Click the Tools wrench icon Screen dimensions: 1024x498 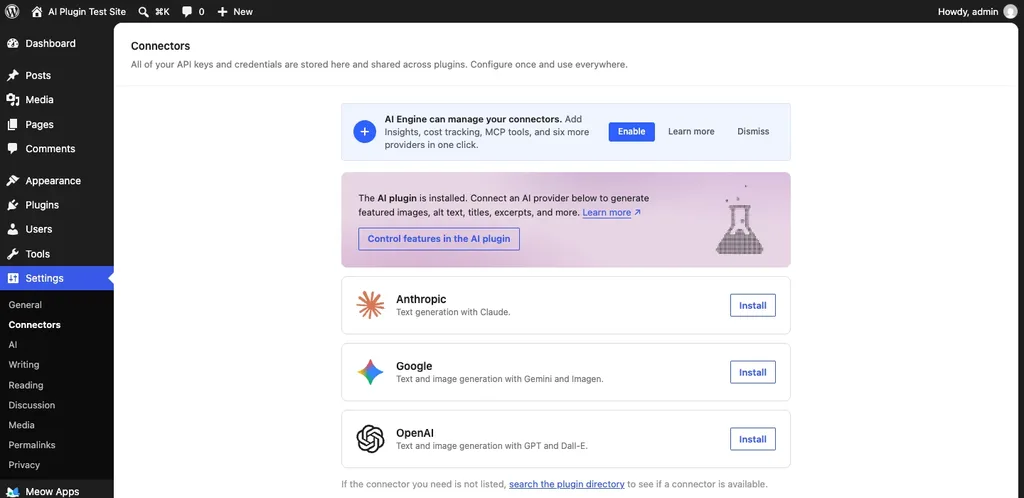[12, 254]
